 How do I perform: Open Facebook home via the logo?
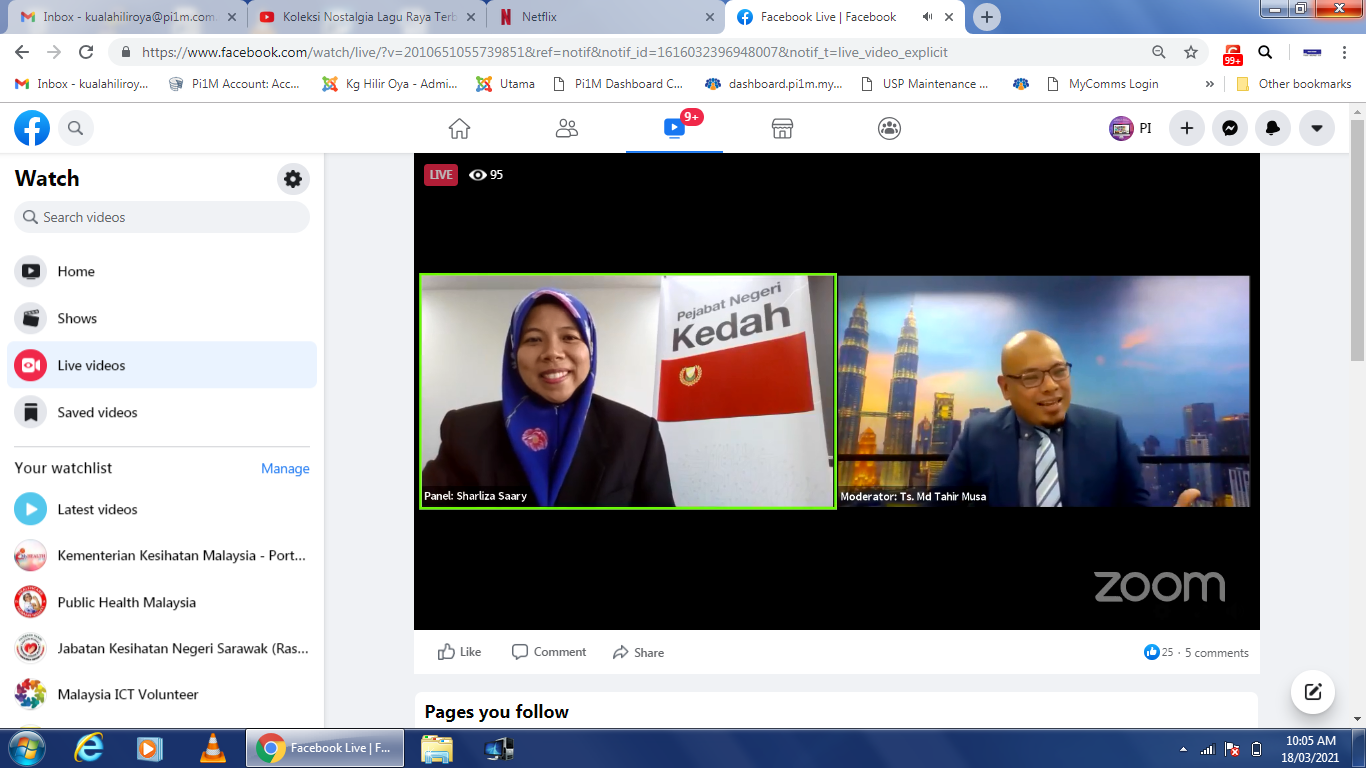[32, 128]
